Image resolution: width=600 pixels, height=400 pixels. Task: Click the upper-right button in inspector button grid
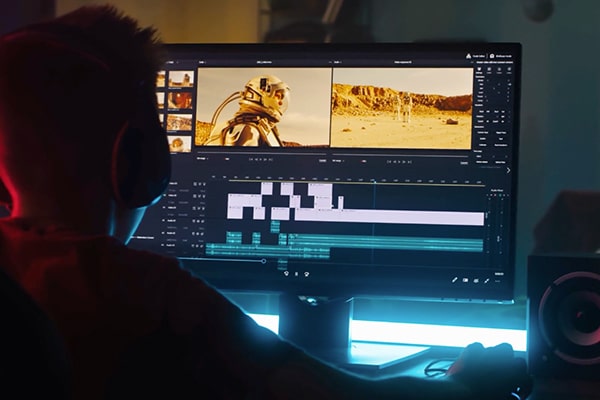point(501,132)
